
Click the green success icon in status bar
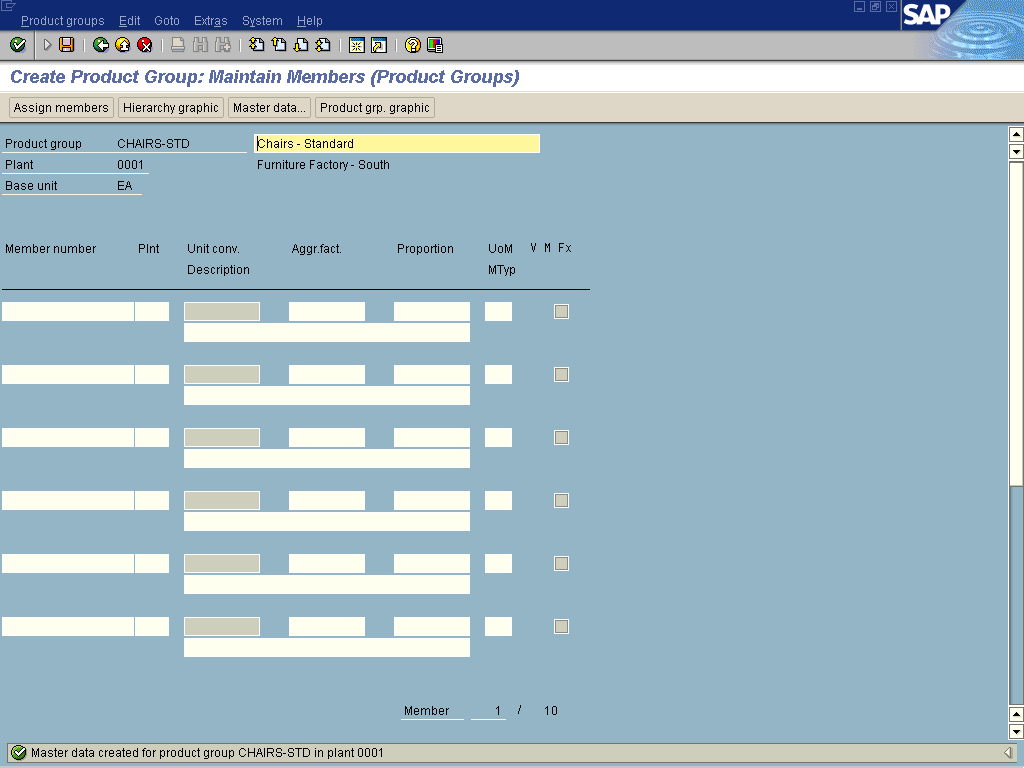(19, 752)
